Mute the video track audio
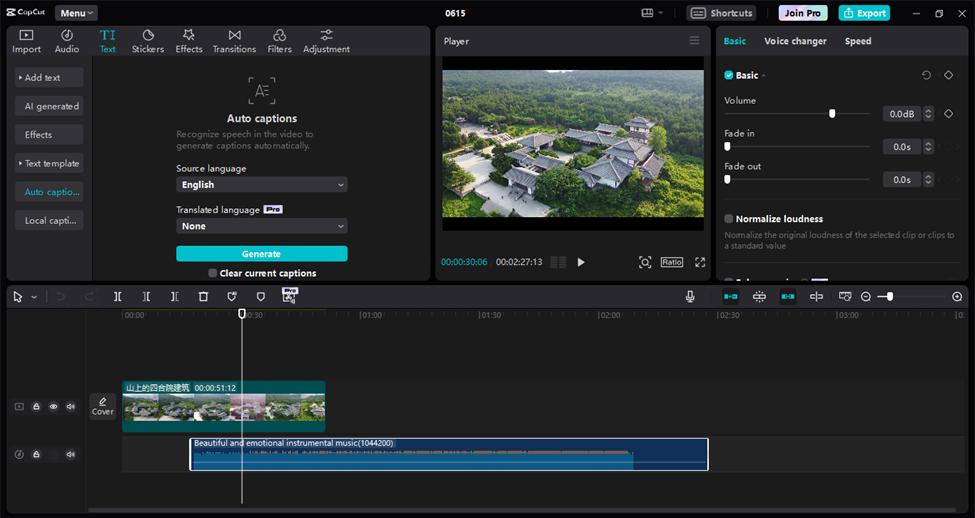Screen dimensions: 975x518 pyautogui.click(x=71, y=407)
